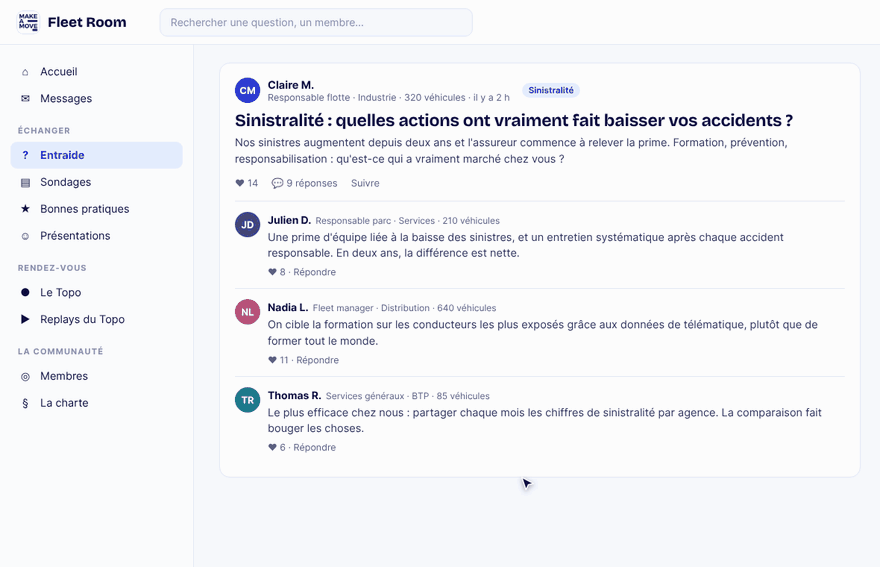Click Répondre under Thomas R.'s reply
The image size is (880, 567).
(314, 447)
